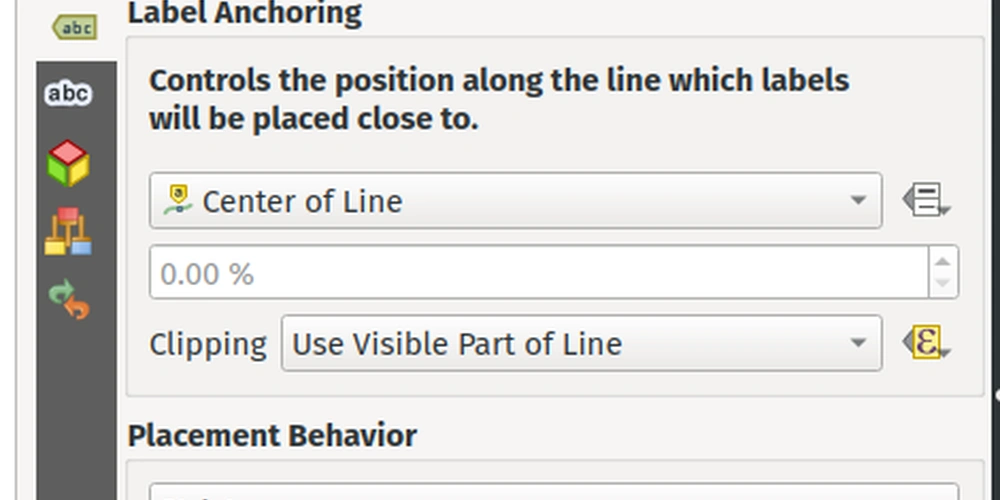Click arrow on the Clipping combo box
Image resolution: width=1000 pixels, height=500 pixels.
[858, 343]
